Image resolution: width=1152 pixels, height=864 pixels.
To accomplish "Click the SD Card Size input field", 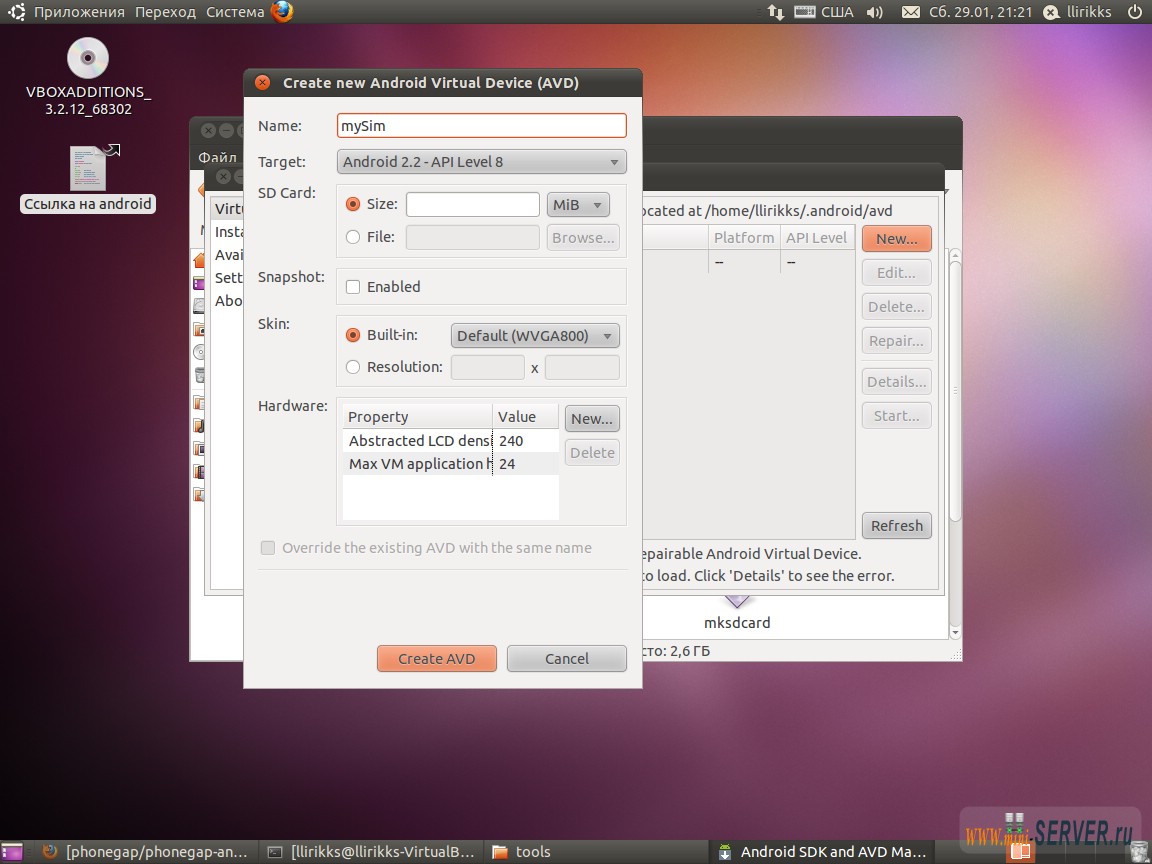I will pos(472,204).
